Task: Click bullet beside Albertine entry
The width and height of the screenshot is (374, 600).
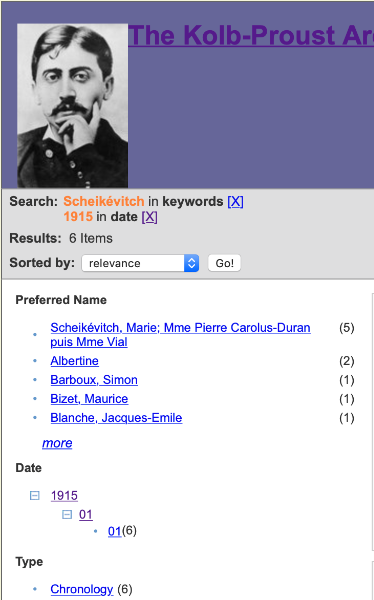Action: (x=35, y=361)
